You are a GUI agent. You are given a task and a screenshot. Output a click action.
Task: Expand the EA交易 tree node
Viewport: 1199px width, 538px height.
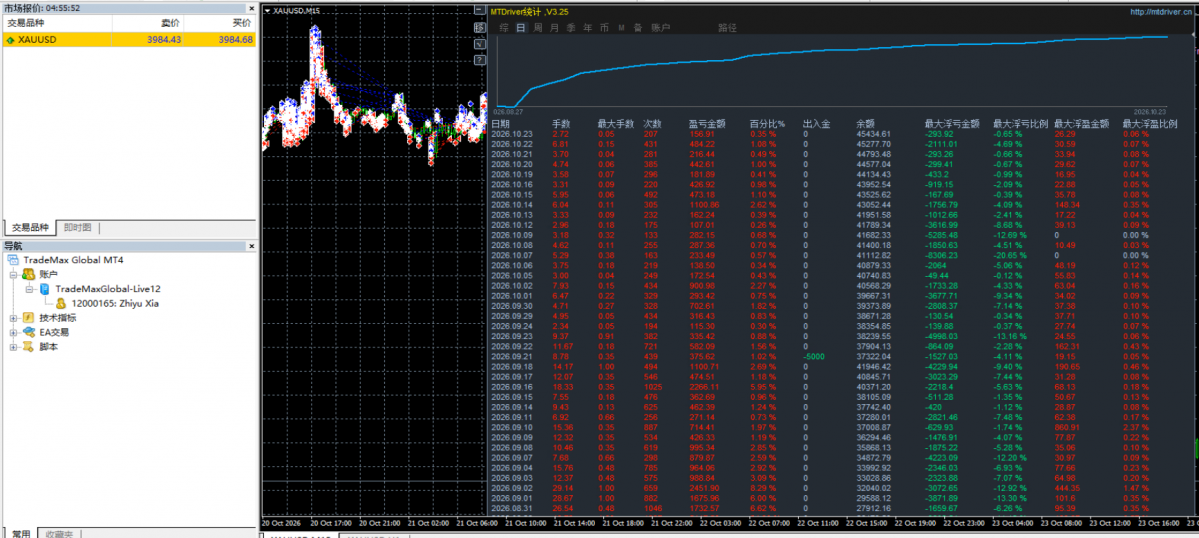12,332
